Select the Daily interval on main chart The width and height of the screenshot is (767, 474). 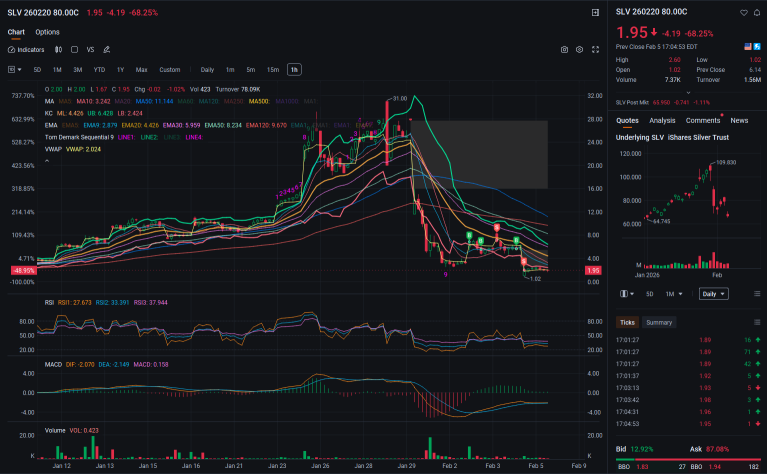pos(207,70)
